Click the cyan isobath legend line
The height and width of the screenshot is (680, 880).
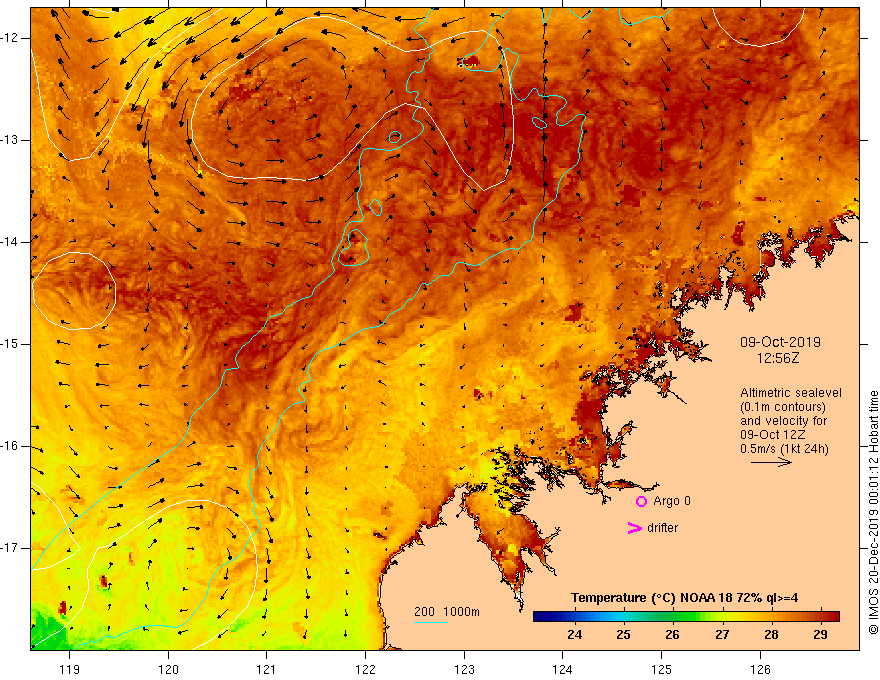431,622
